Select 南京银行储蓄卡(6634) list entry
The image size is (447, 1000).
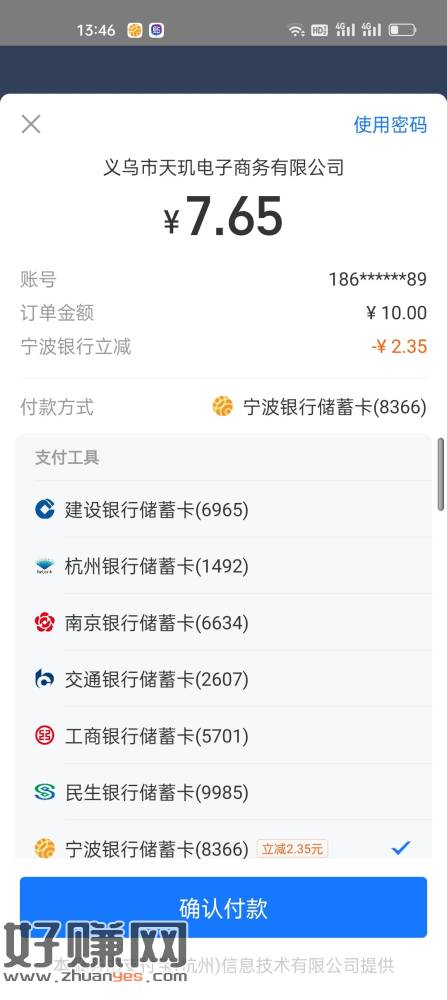tap(223, 622)
